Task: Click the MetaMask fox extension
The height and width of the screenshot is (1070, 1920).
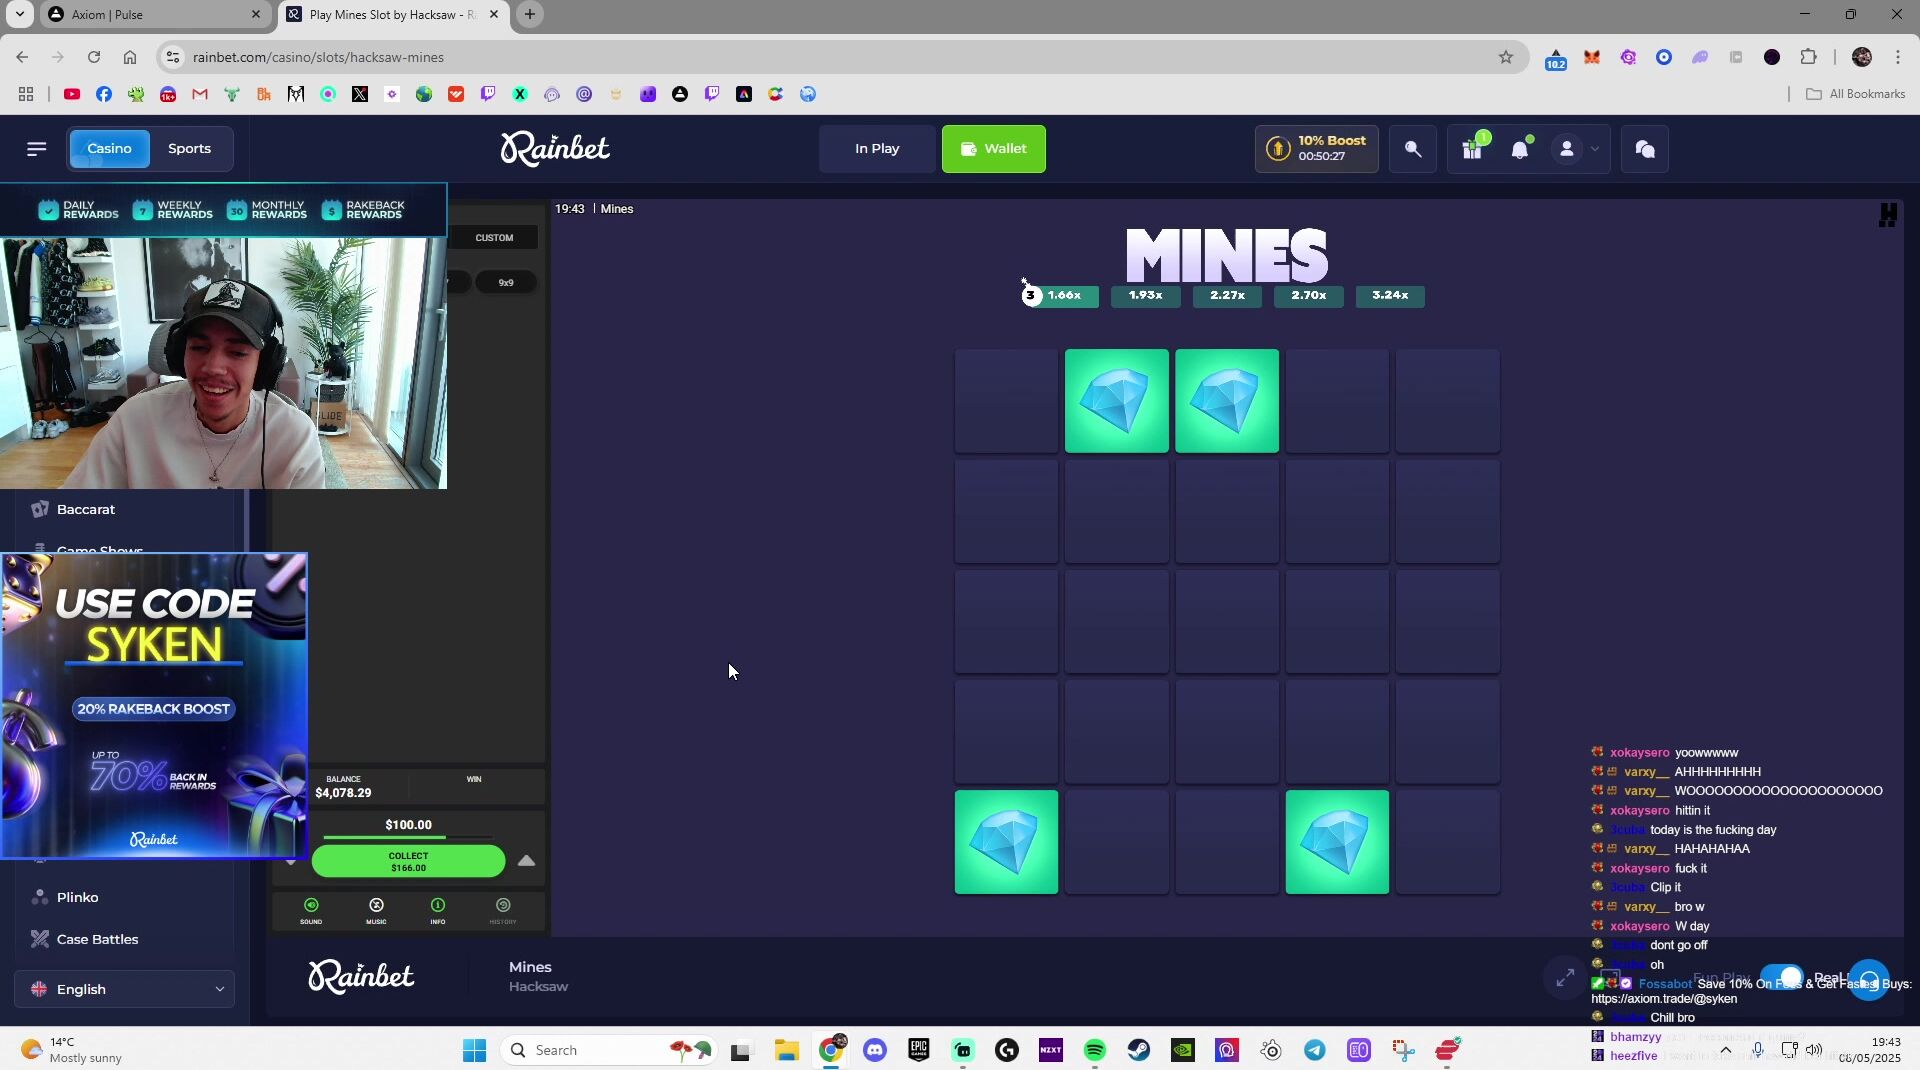Action: (1592, 57)
